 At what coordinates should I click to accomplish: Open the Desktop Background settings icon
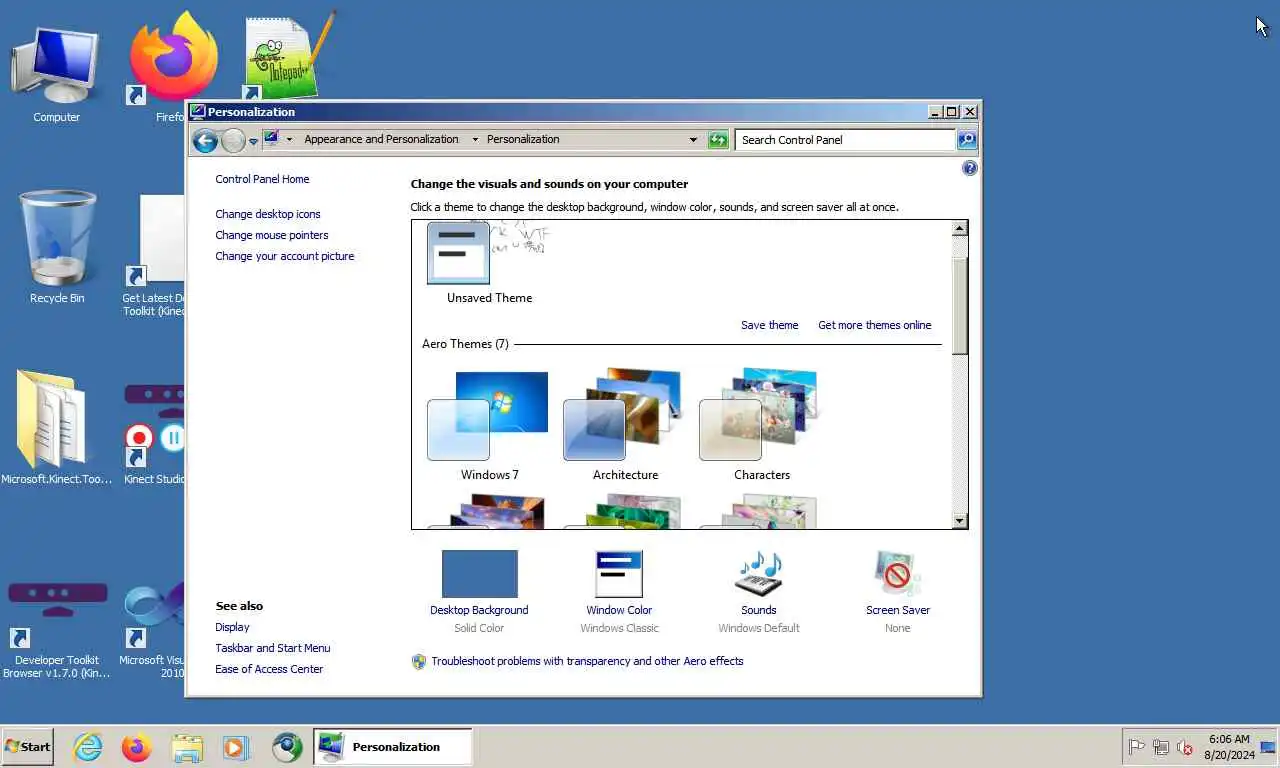pyautogui.click(x=480, y=574)
